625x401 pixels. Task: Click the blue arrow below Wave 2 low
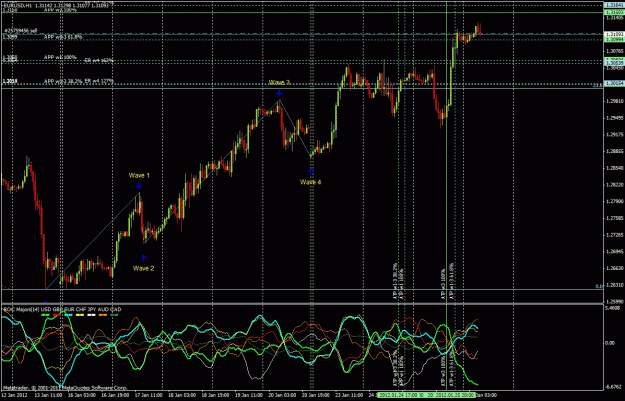pos(143,258)
